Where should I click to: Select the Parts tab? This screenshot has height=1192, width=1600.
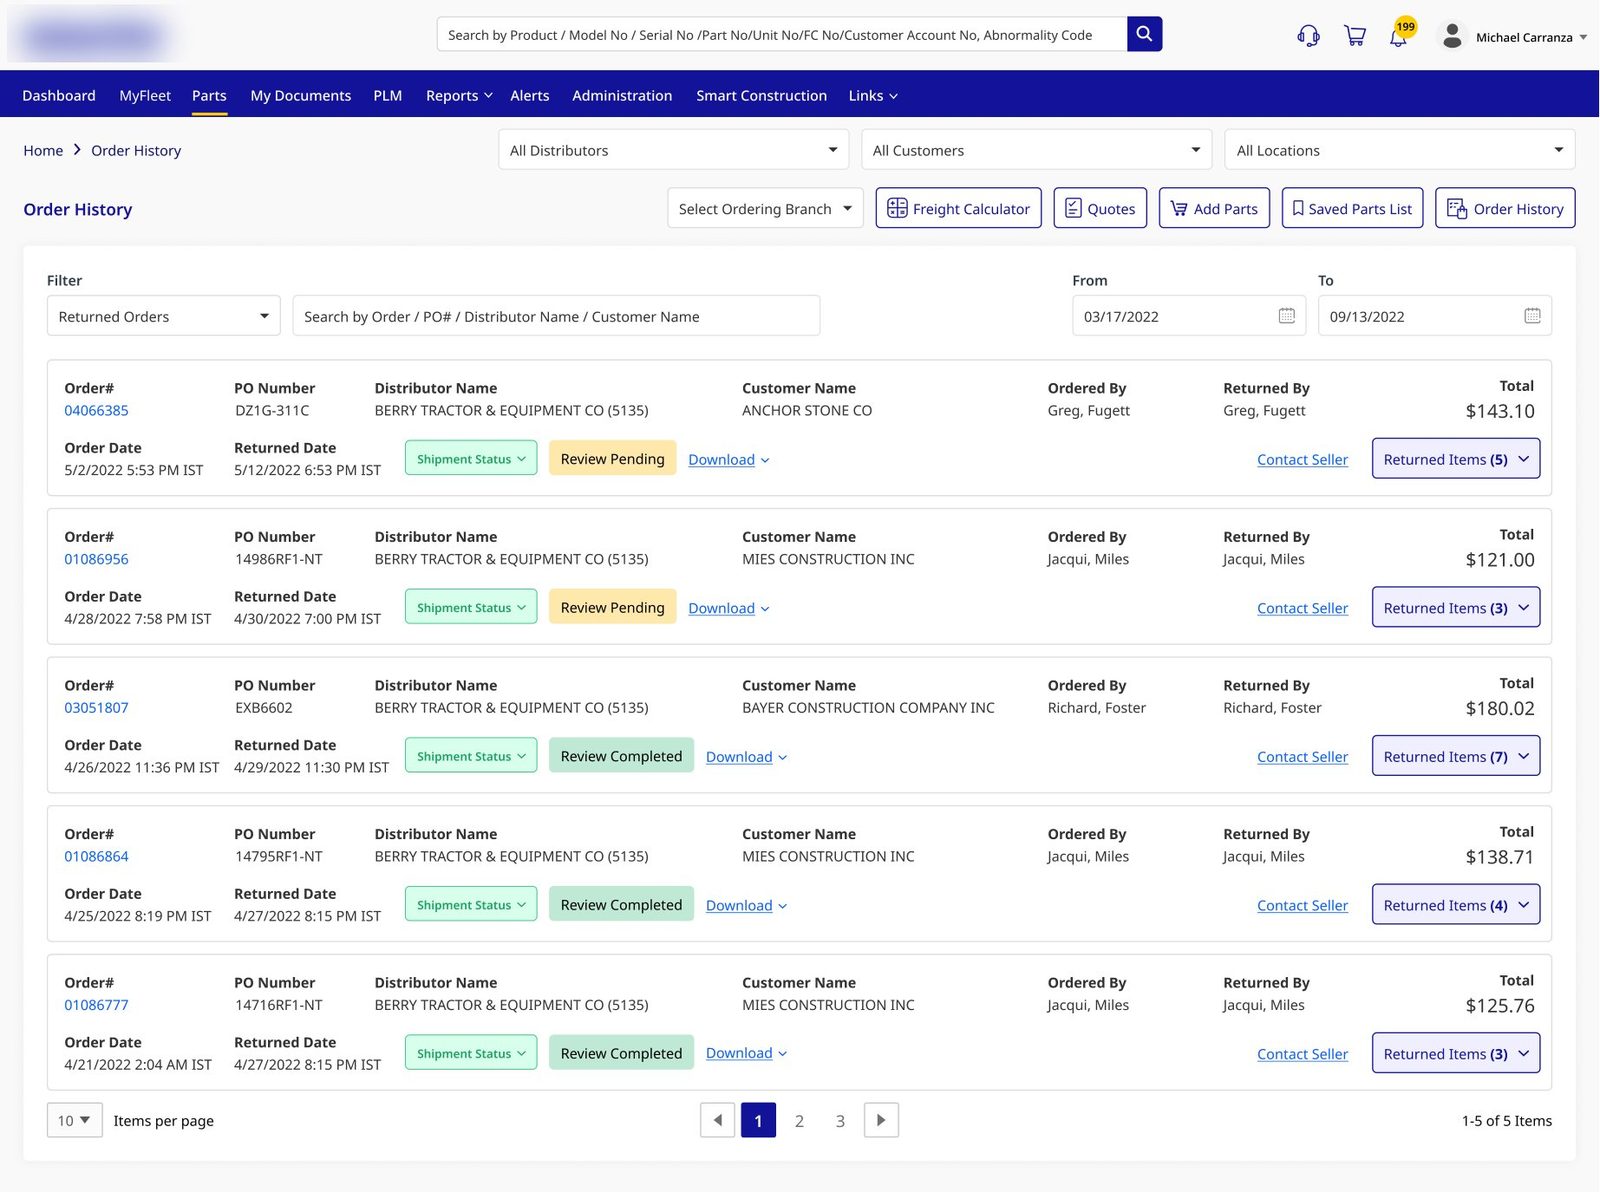point(209,95)
